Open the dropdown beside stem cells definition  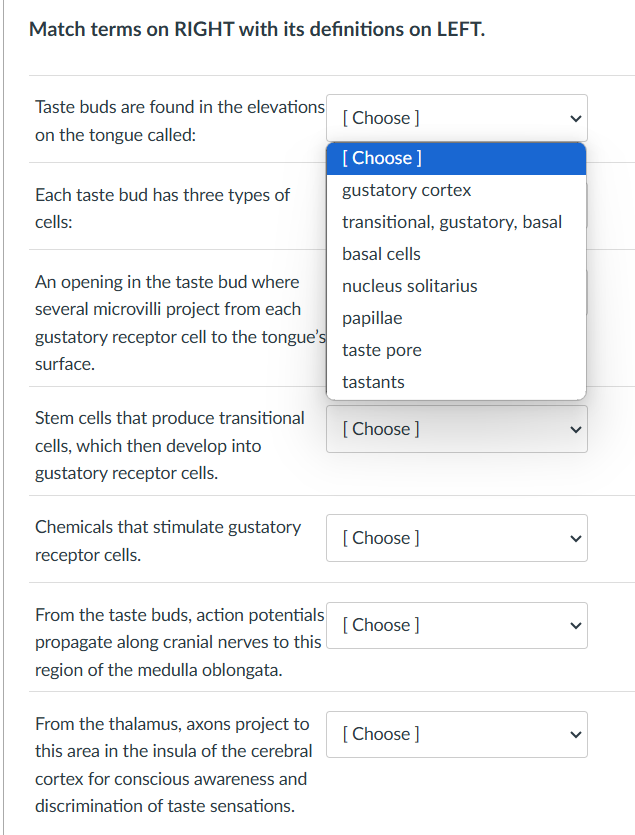click(456, 428)
